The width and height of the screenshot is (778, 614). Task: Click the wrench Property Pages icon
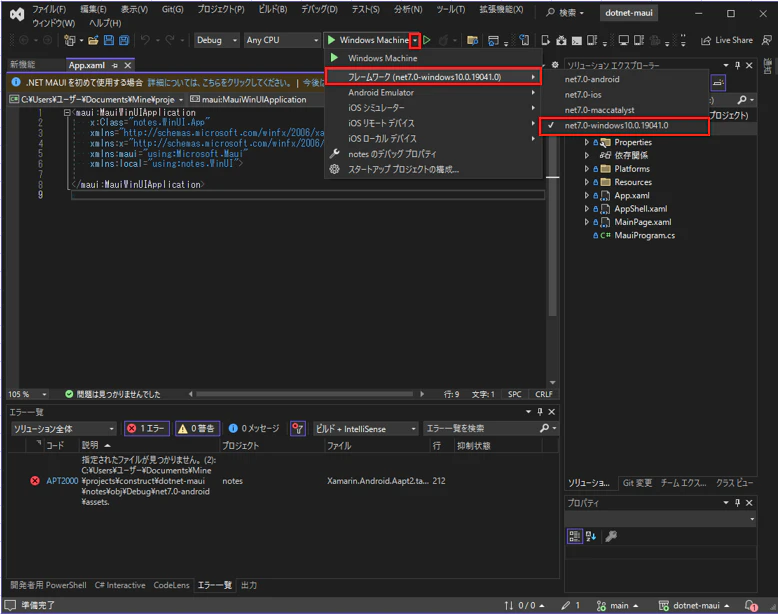[611, 536]
